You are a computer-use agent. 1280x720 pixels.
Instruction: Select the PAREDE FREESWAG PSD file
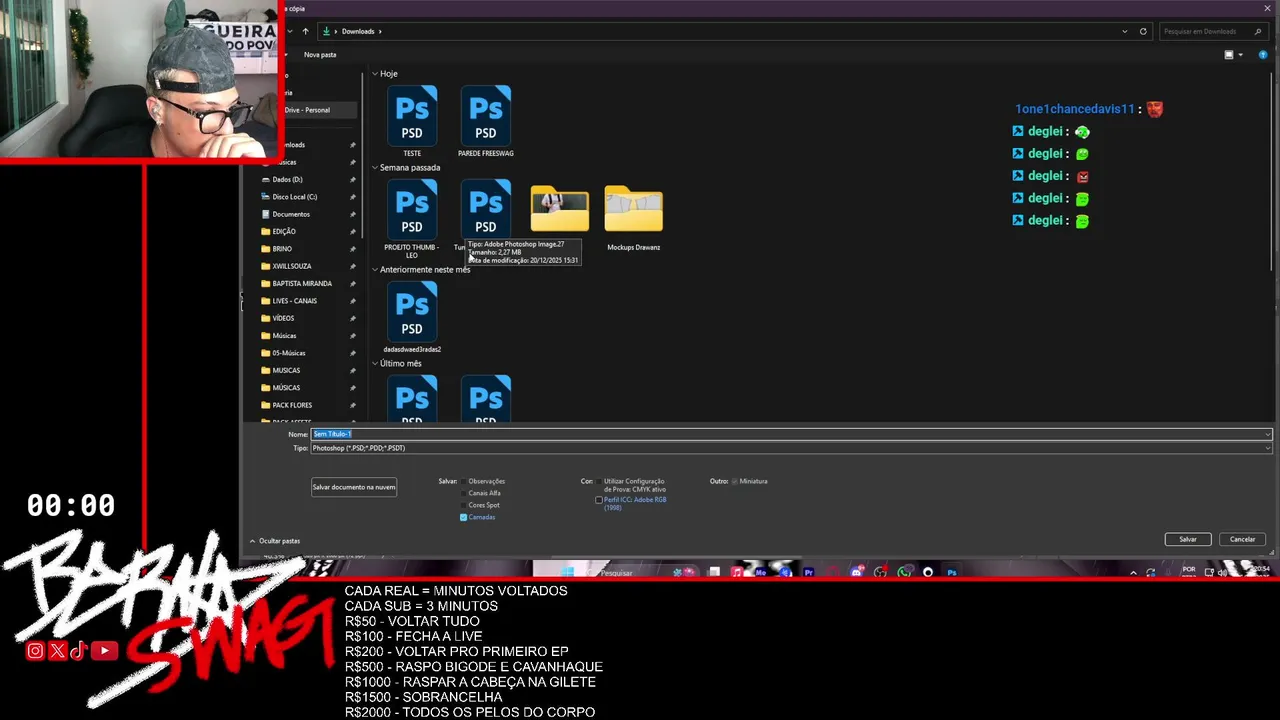tap(486, 121)
